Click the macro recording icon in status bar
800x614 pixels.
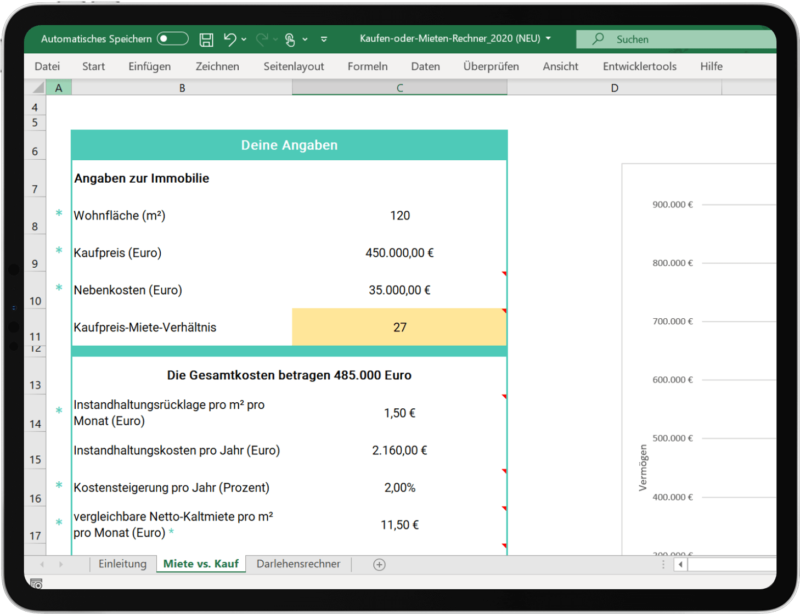point(37,582)
